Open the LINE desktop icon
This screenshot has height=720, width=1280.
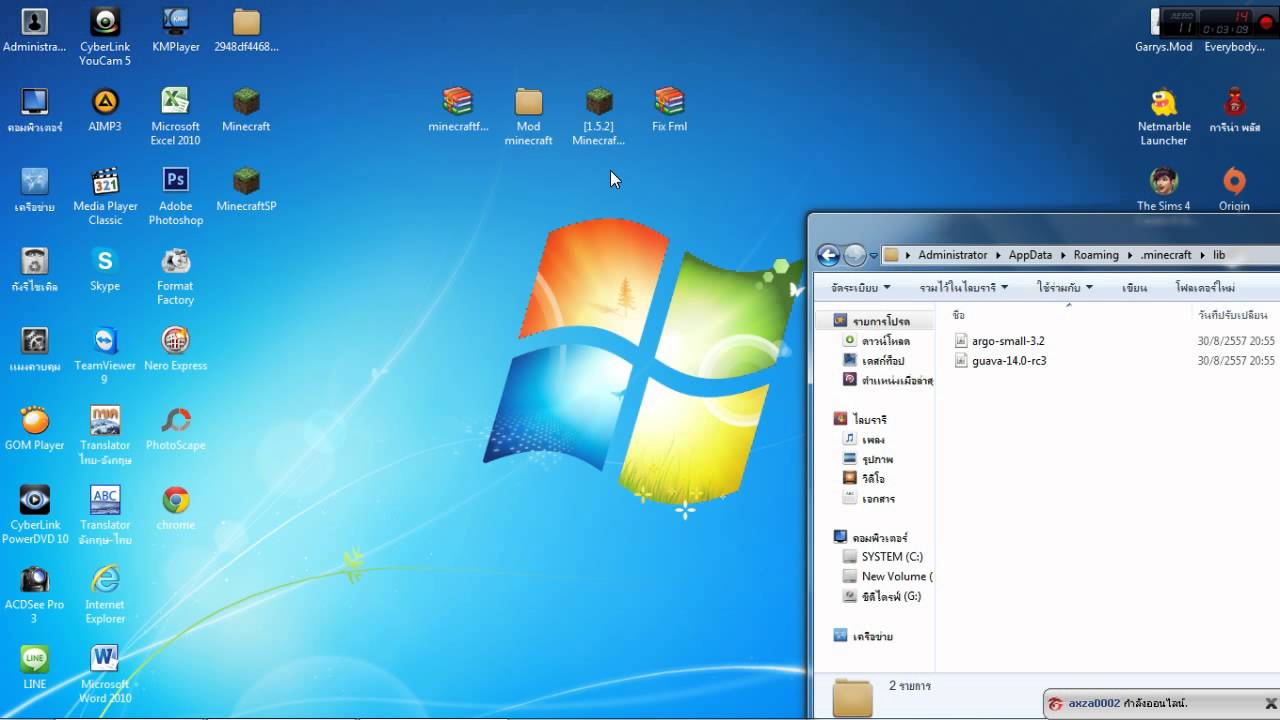35,667
